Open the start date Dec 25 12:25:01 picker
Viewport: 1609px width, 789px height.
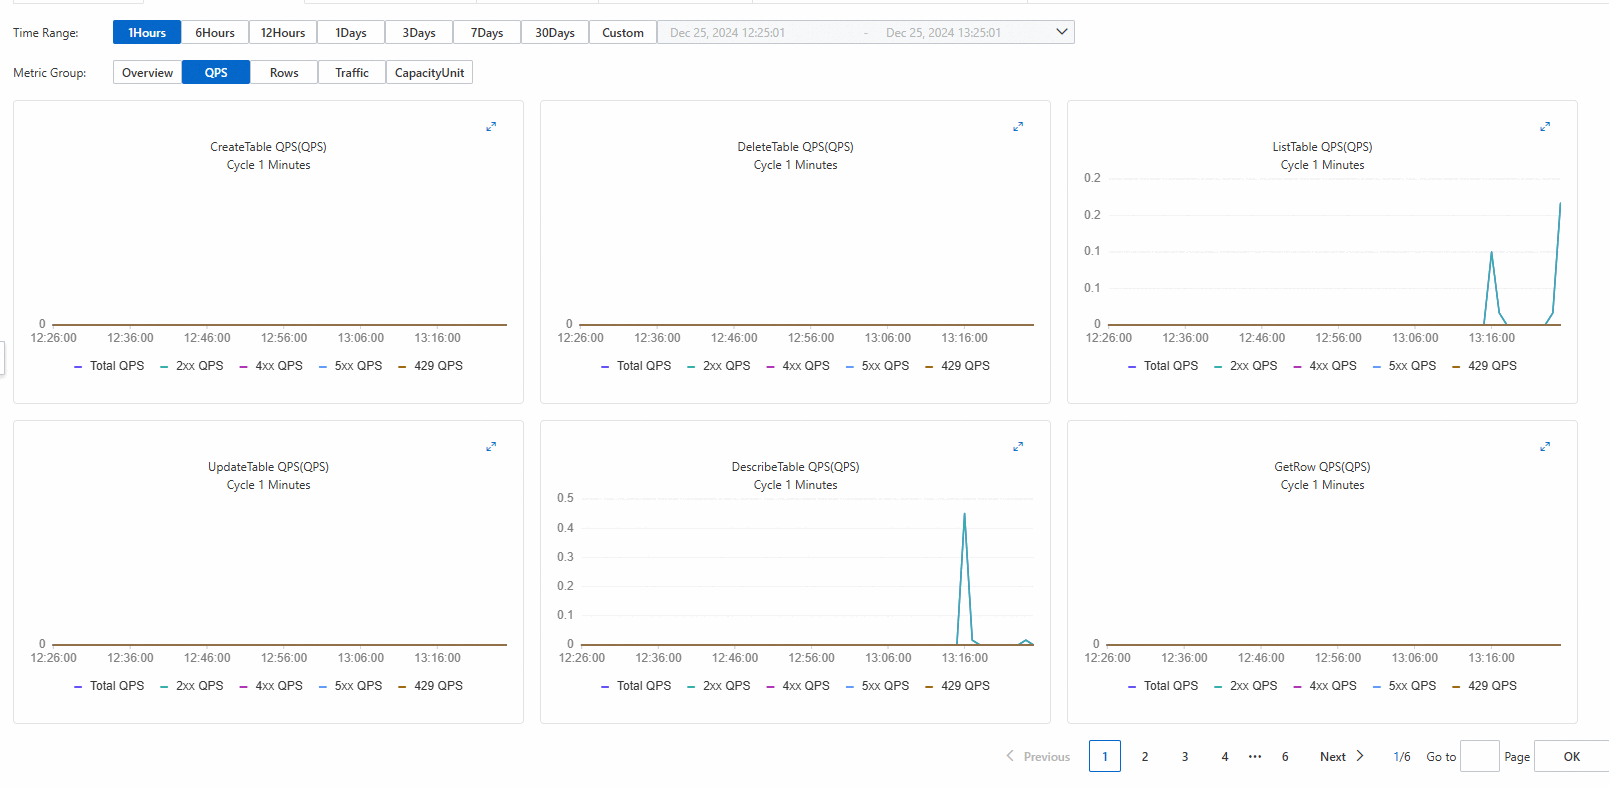(727, 33)
